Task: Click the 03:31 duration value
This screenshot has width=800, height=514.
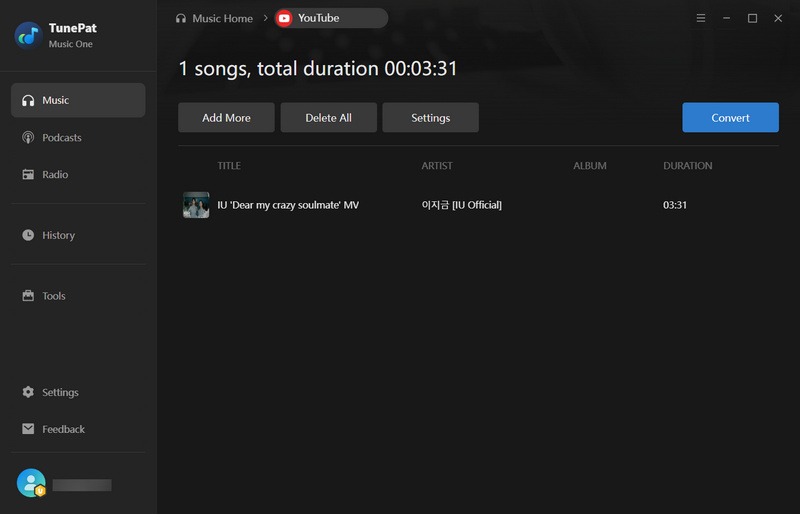Action: [674, 205]
